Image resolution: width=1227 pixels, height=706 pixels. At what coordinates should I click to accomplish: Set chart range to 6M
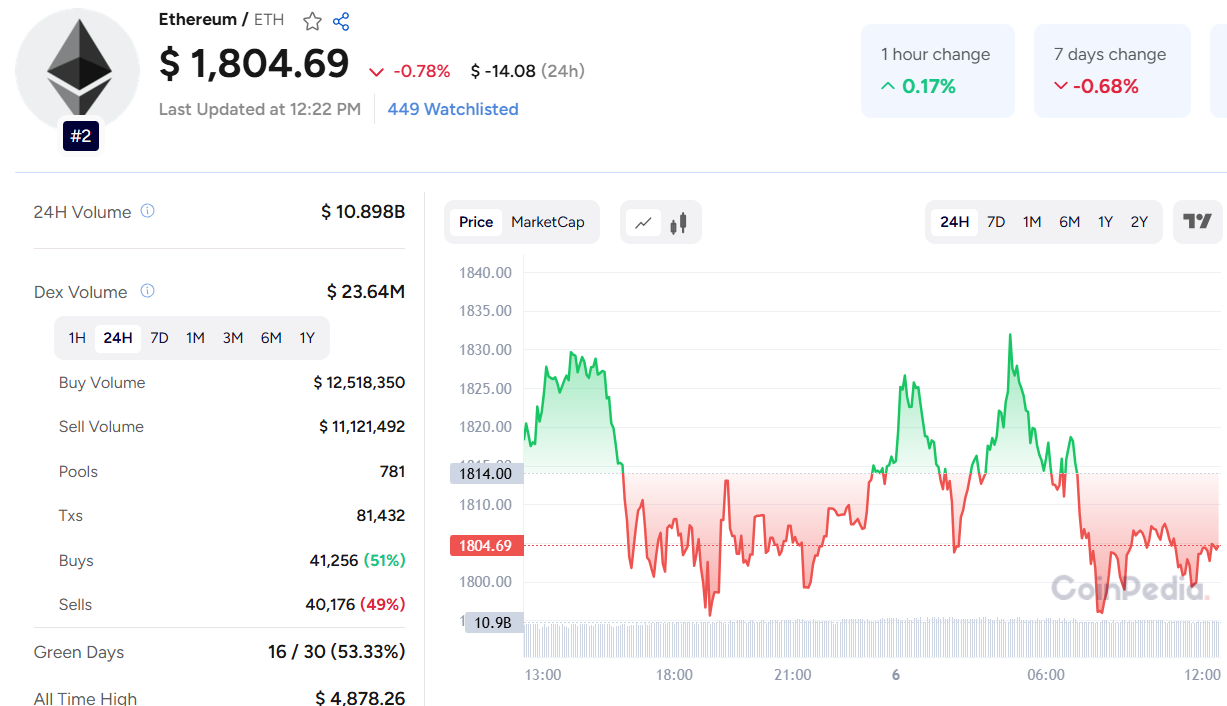[x=1070, y=222]
